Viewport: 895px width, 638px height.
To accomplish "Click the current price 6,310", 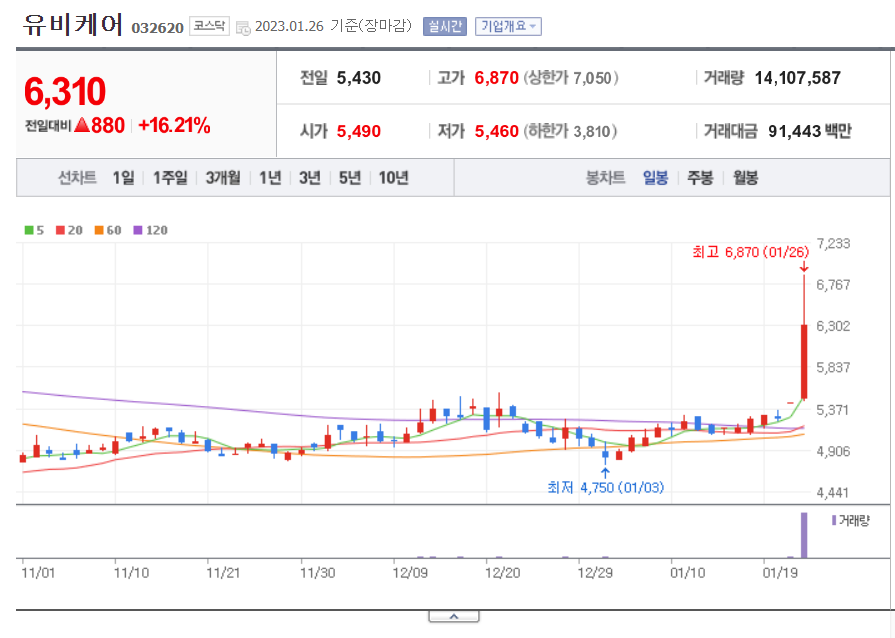I will 65,91.
